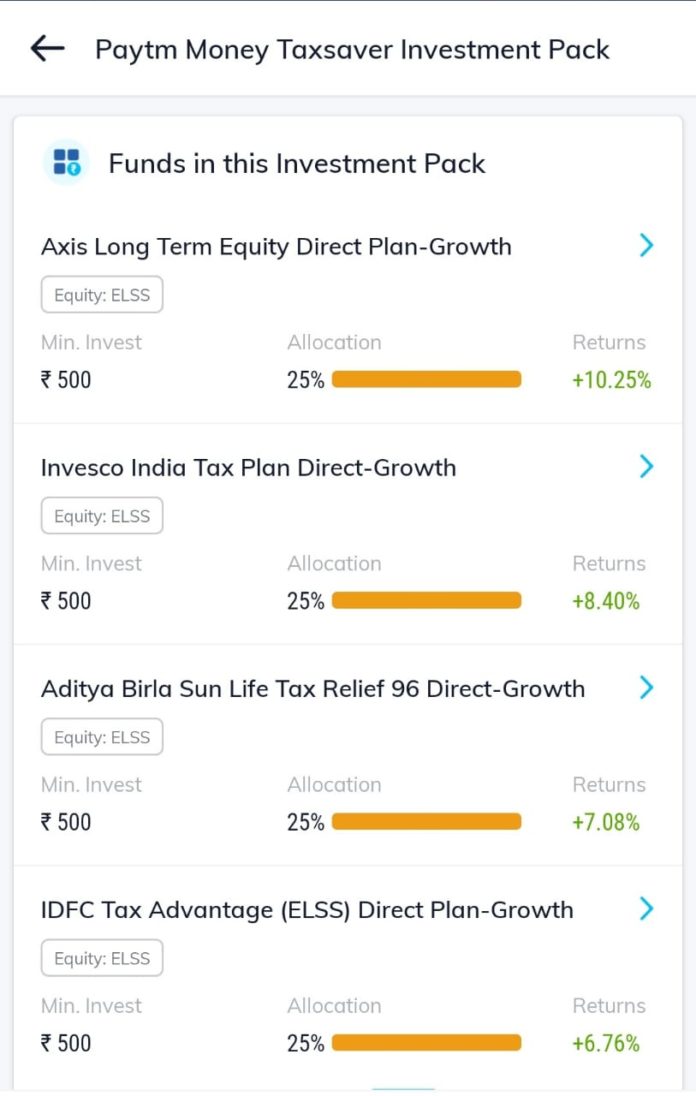Open Axis Long Term Equity Direct Plan-Growth
The width and height of the screenshot is (696, 1096).
[x=276, y=247]
